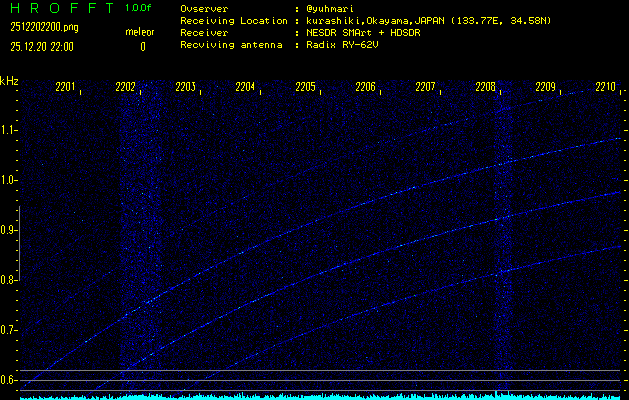Click the 2208 time marker

coord(486,88)
